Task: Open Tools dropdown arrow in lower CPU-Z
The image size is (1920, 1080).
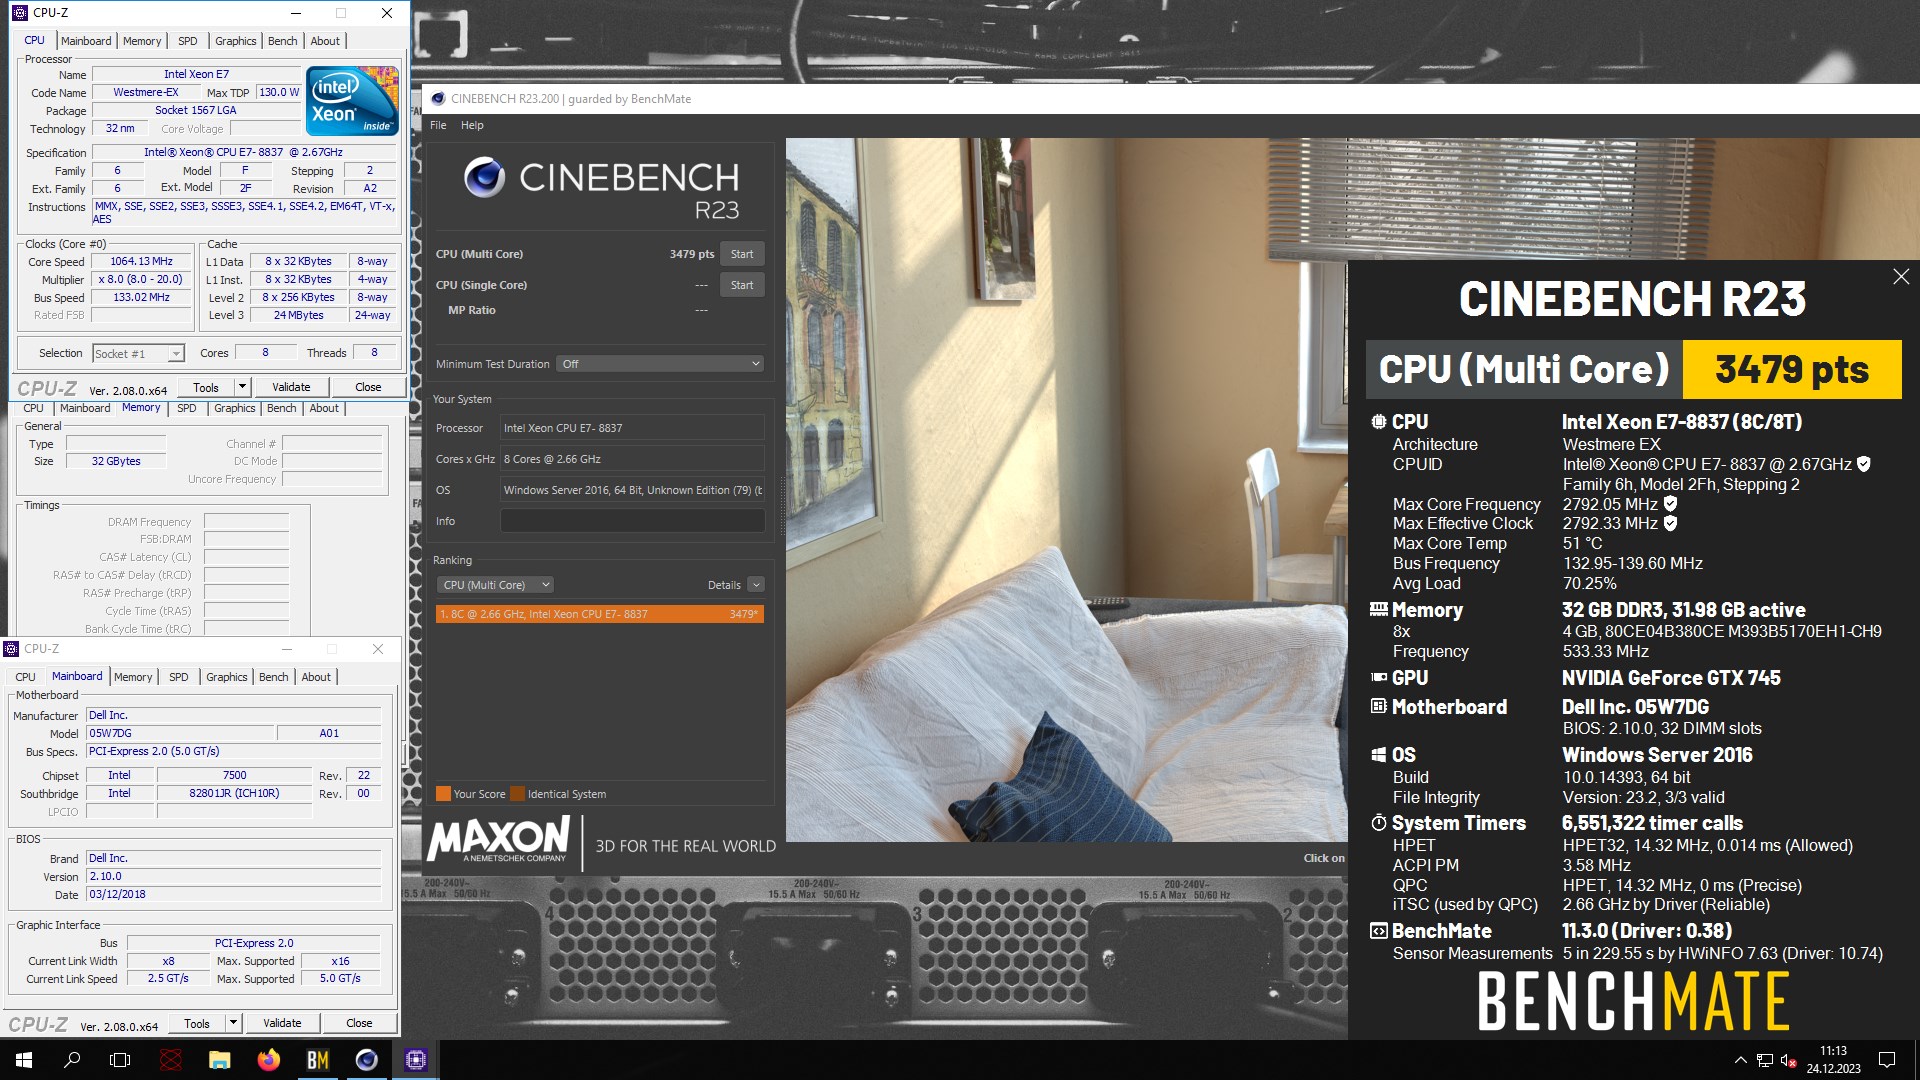Action: point(232,1023)
